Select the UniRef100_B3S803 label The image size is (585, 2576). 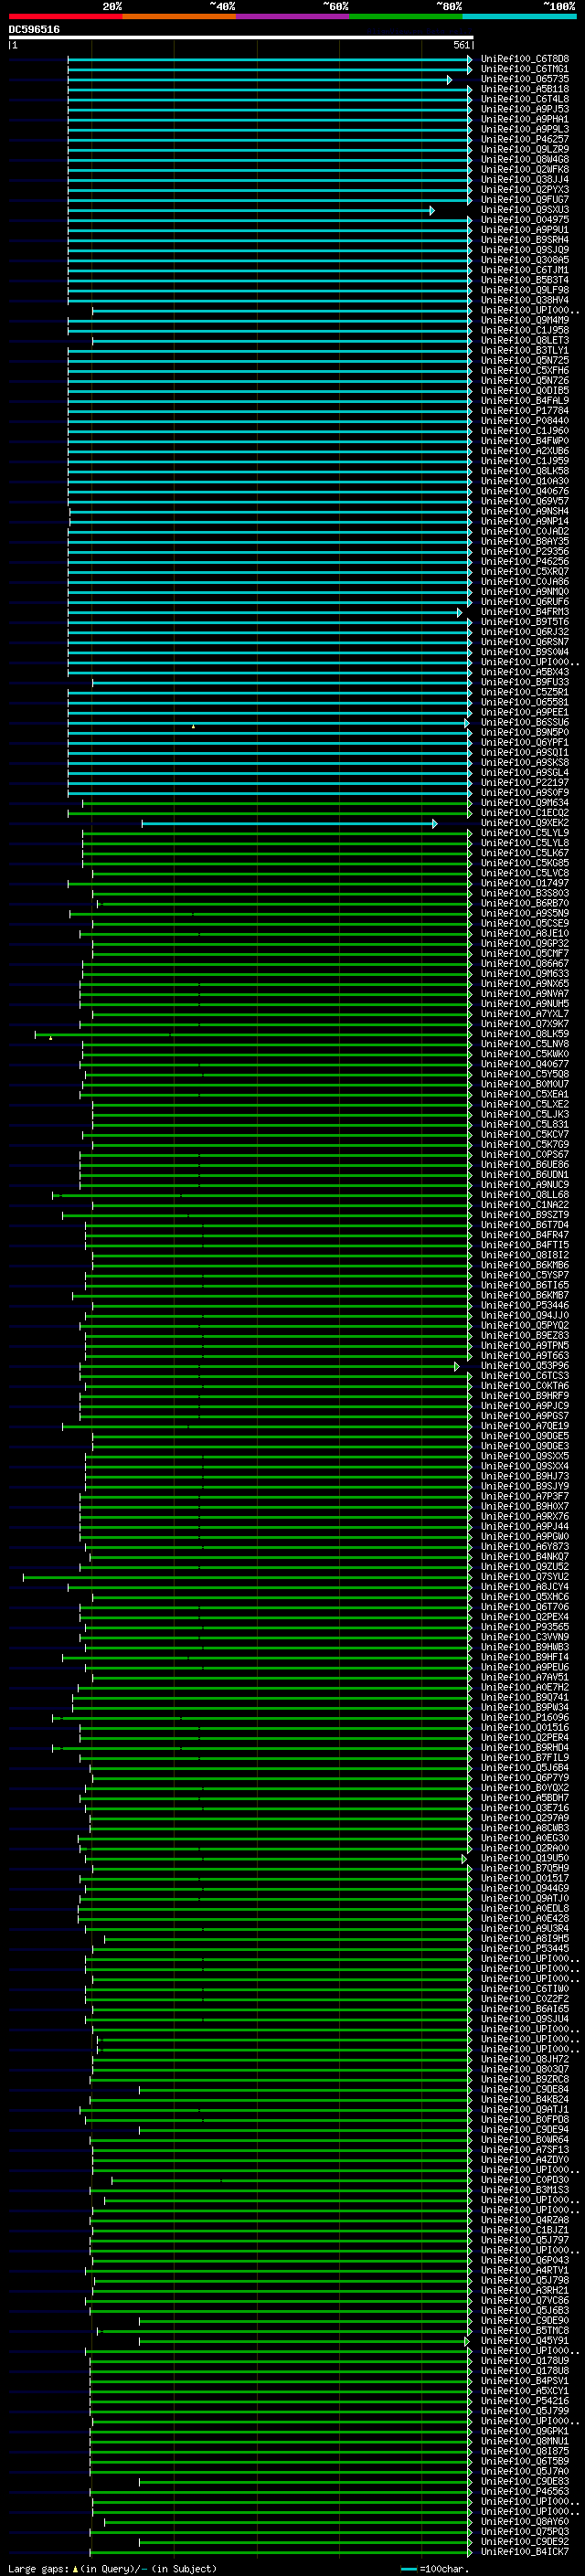pos(524,893)
